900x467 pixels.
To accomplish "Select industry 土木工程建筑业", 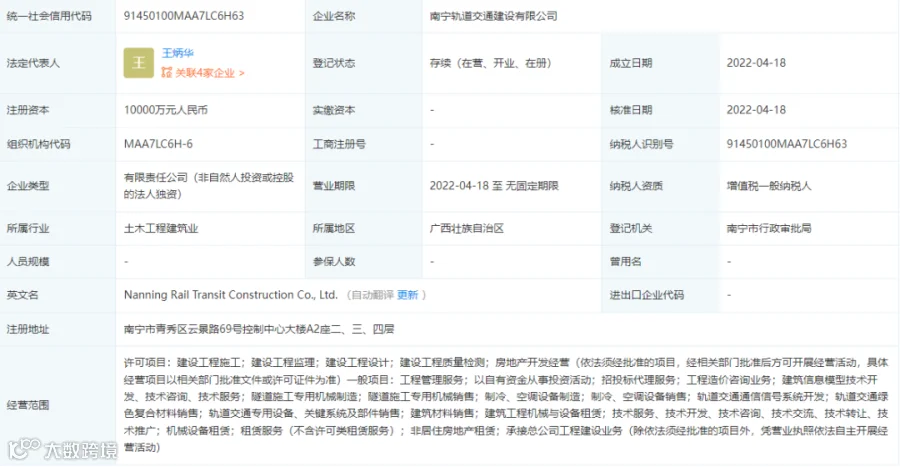I will (x=161, y=228).
